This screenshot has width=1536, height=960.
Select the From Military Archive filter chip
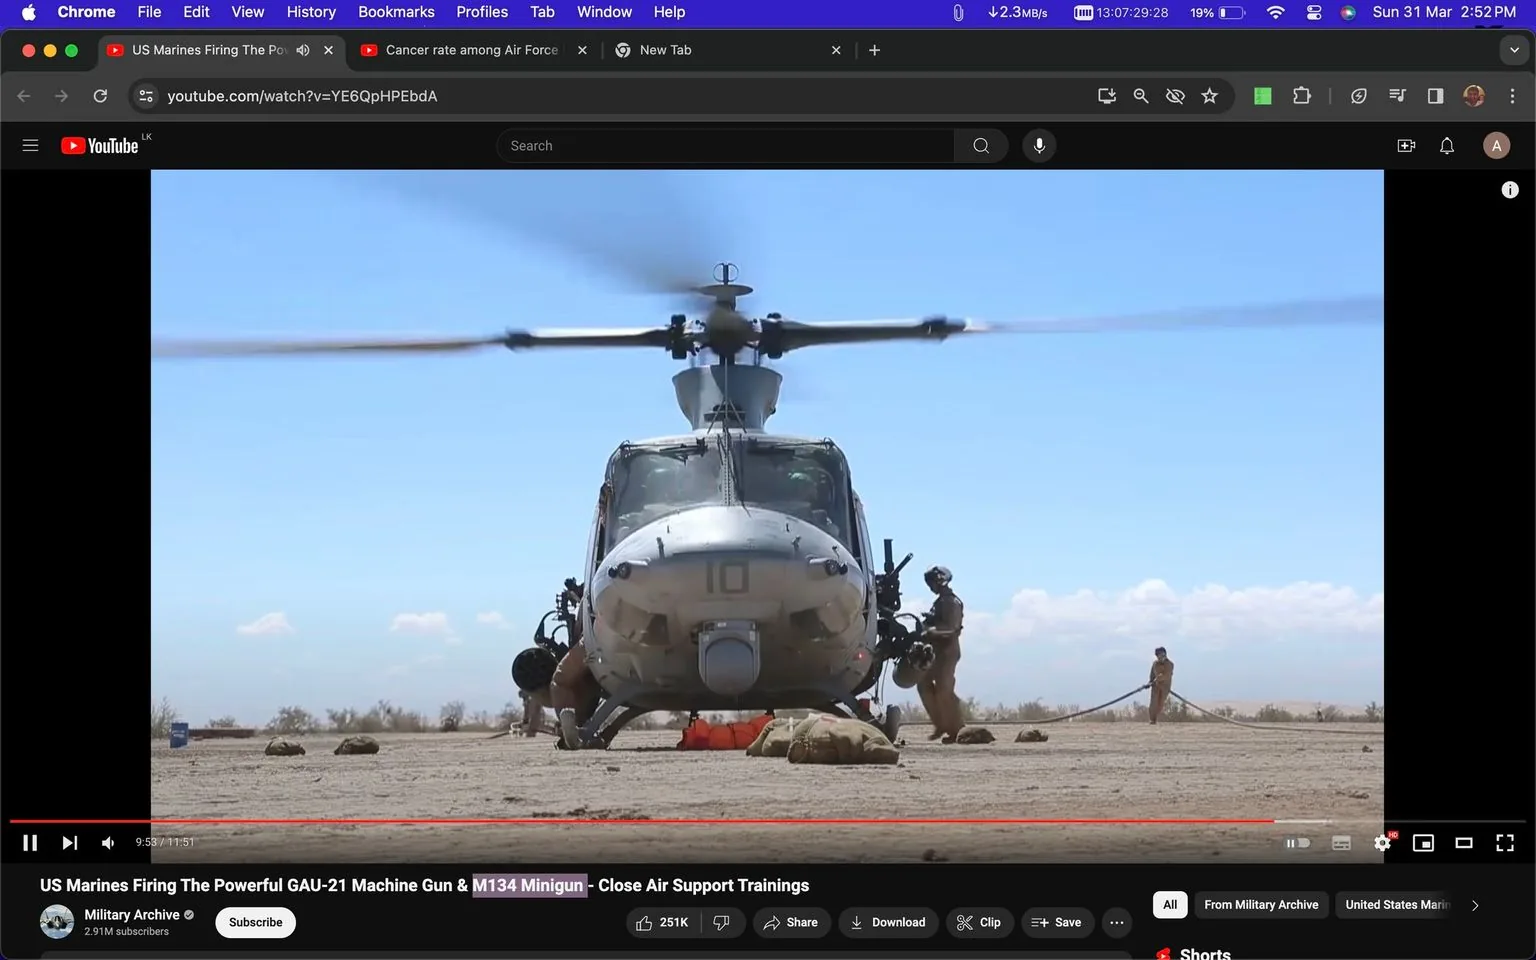pos(1261,904)
